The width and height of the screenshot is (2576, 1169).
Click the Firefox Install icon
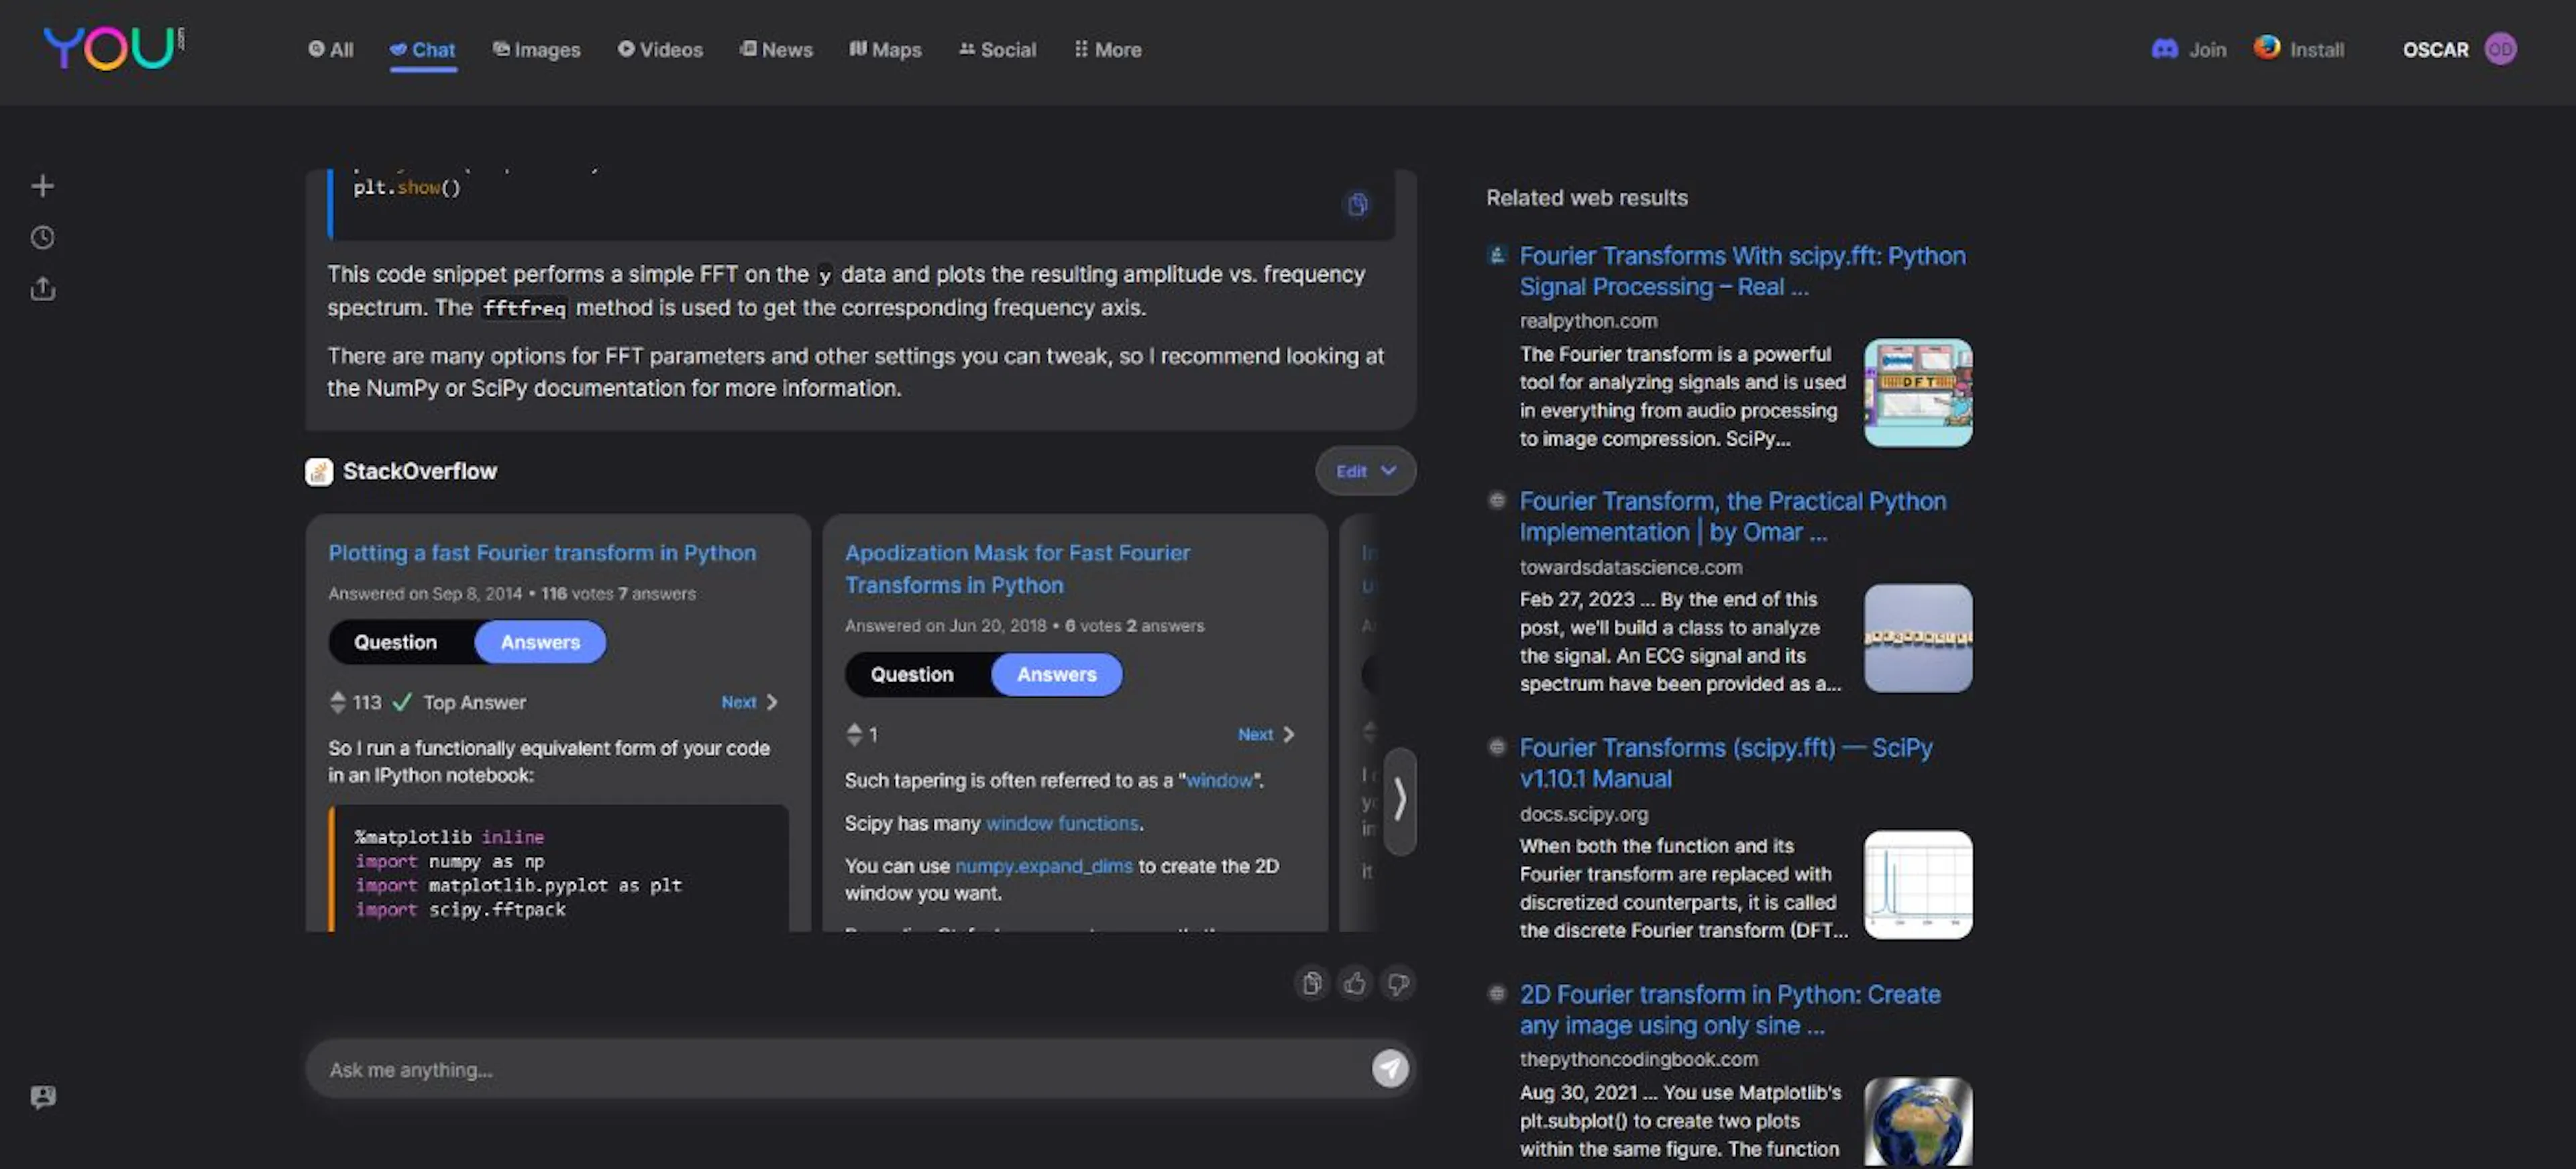tap(2267, 47)
